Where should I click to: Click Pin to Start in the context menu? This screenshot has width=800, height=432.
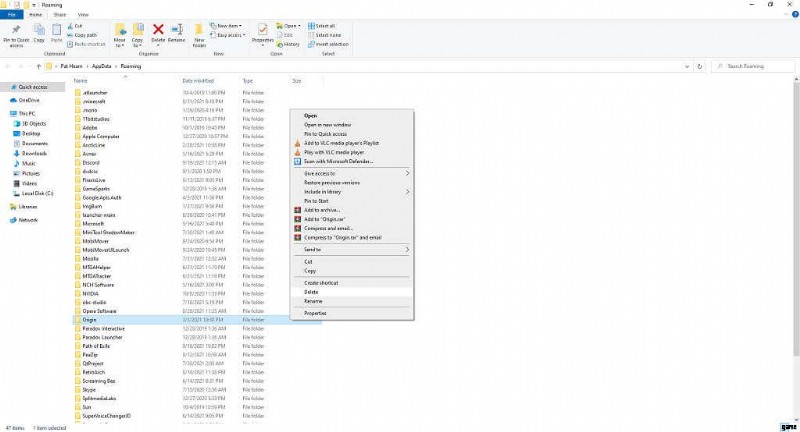click(352, 201)
